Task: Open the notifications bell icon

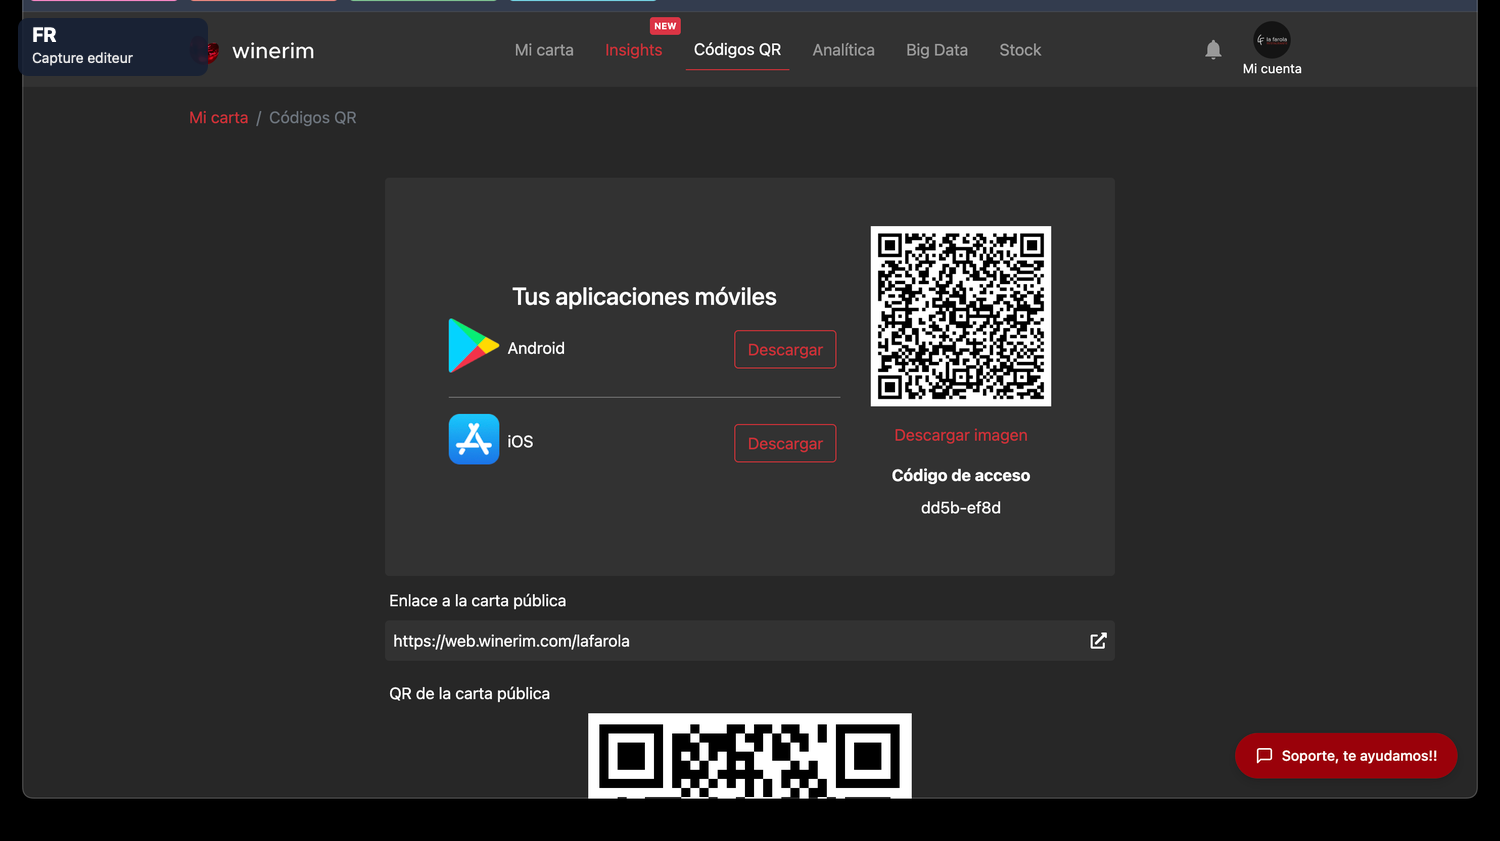Action: tap(1213, 50)
